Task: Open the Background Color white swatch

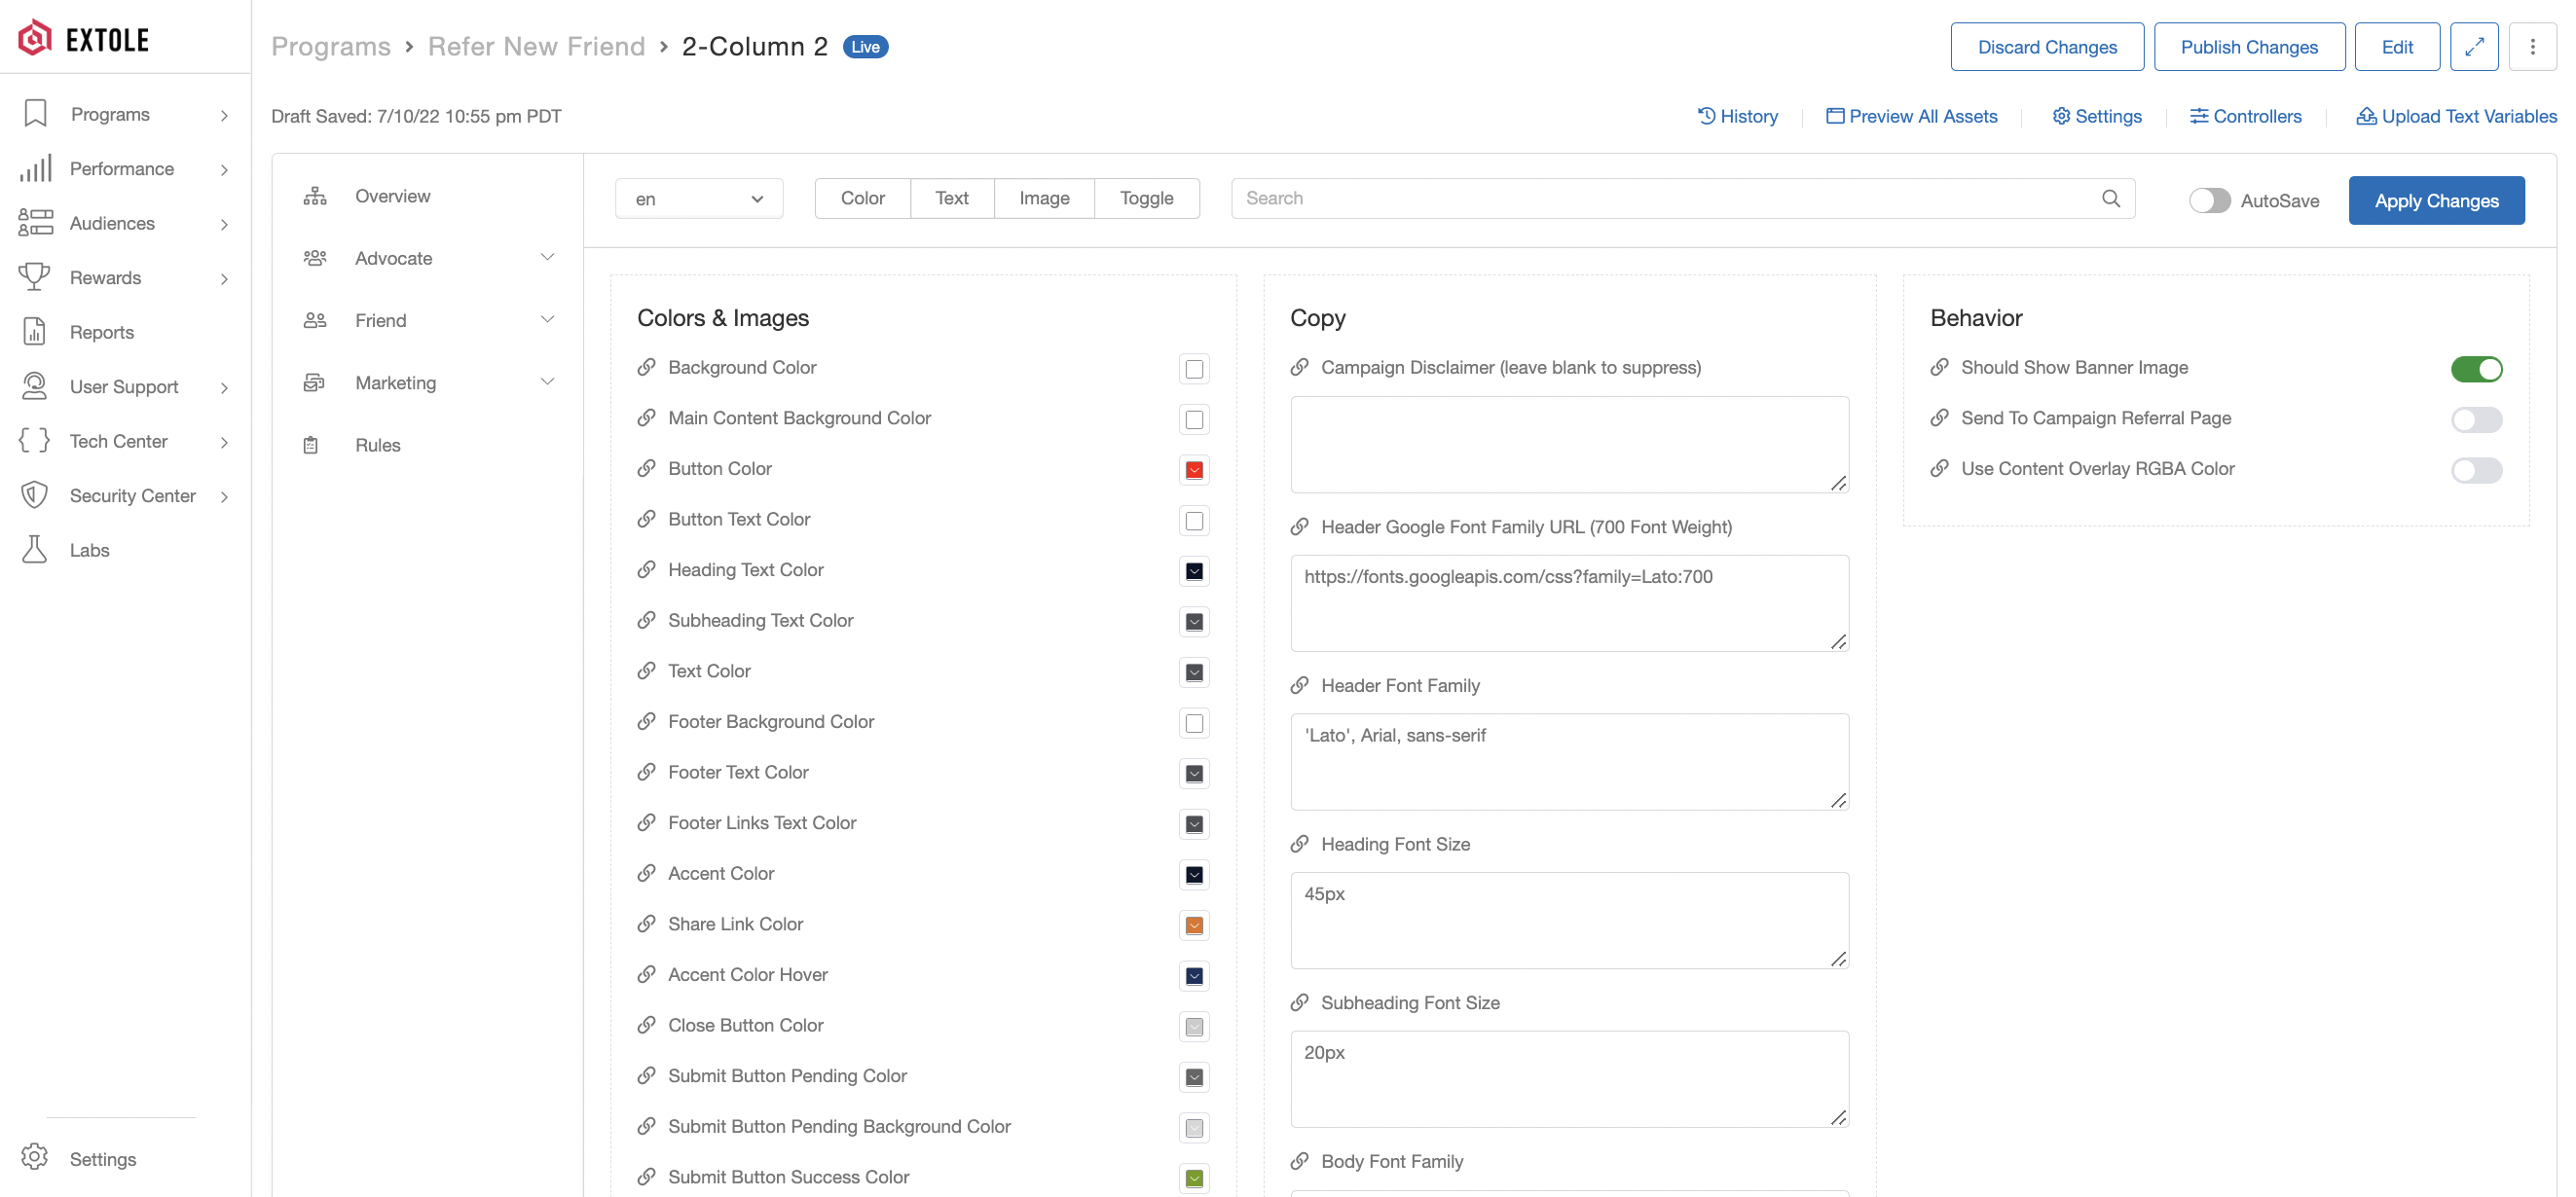Action: point(1194,369)
